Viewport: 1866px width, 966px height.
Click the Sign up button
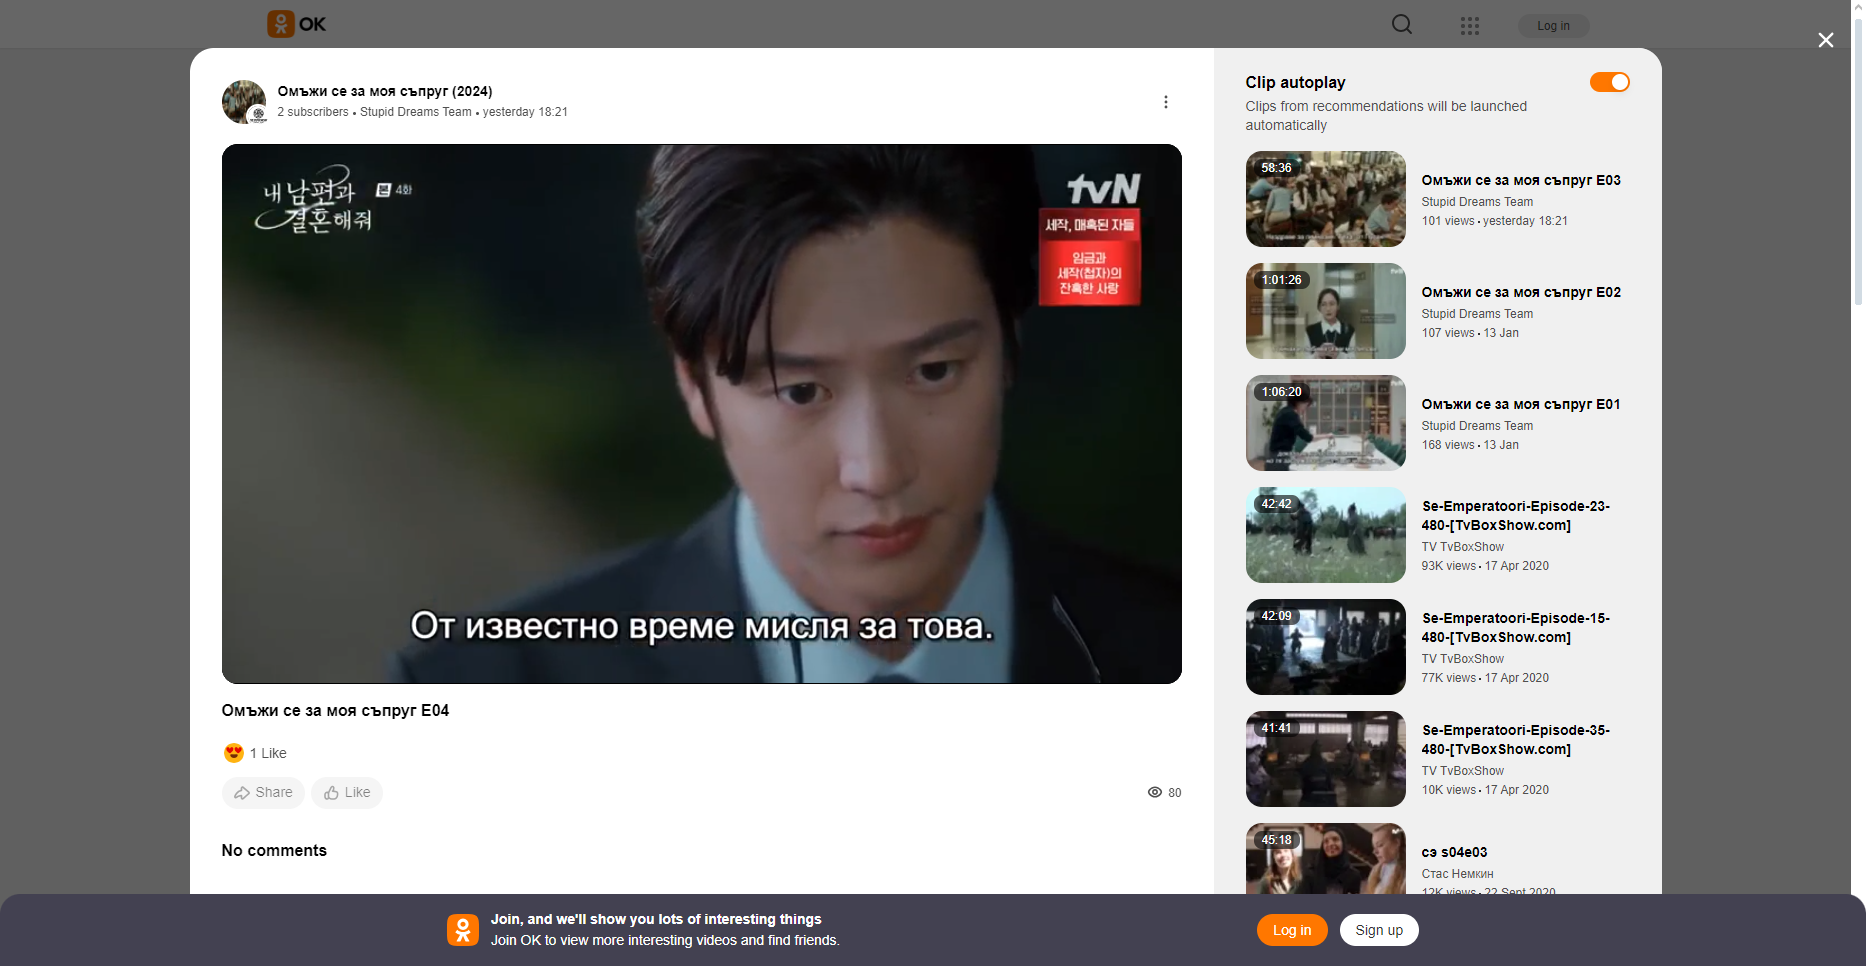pyautogui.click(x=1378, y=930)
